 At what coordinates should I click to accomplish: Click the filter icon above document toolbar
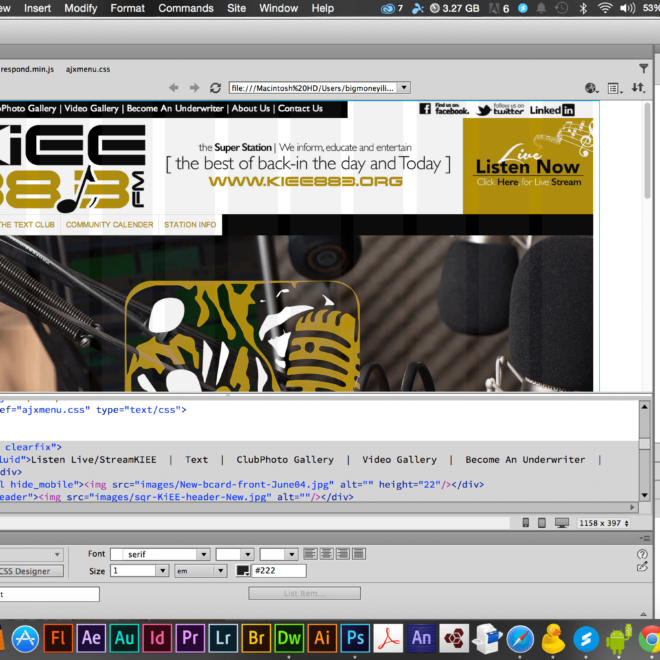point(643,69)
